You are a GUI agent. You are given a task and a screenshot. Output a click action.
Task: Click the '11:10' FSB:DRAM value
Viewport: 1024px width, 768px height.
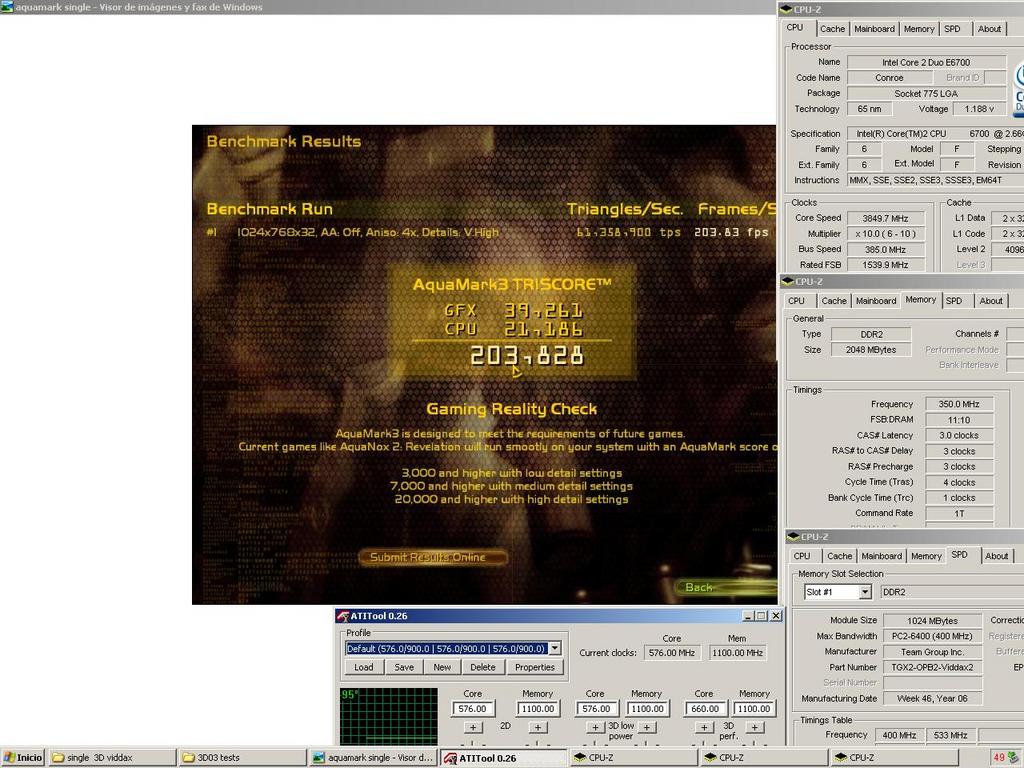click(x=959, y=421)
